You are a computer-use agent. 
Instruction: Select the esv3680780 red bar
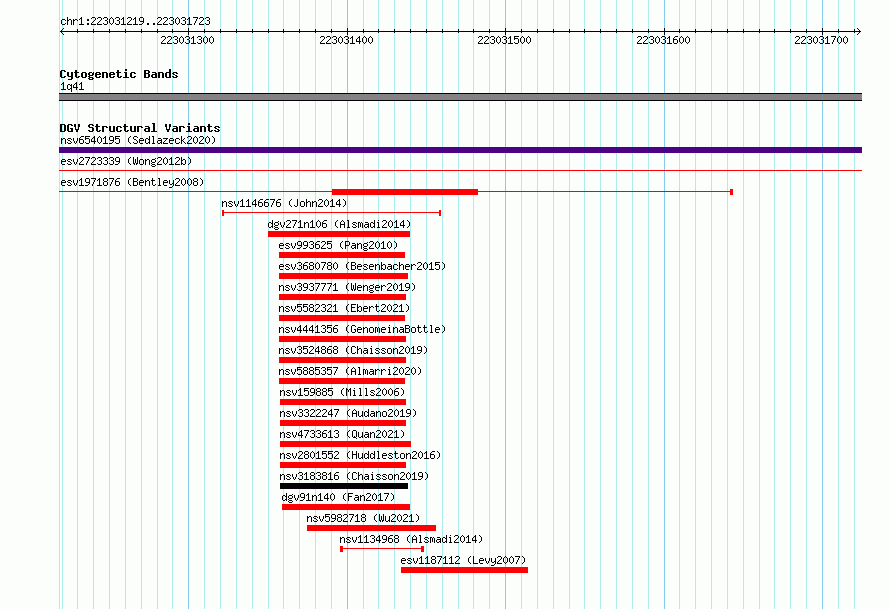343,276
